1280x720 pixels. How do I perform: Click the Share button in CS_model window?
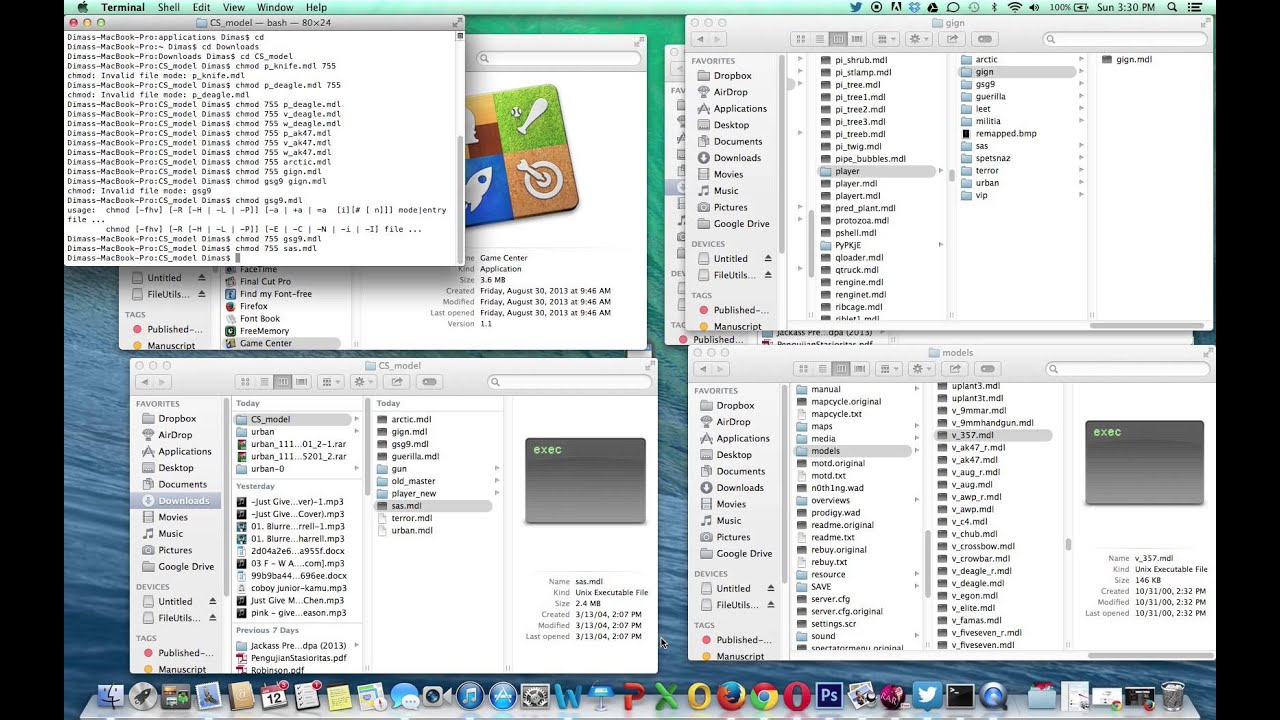coord(397,382)
